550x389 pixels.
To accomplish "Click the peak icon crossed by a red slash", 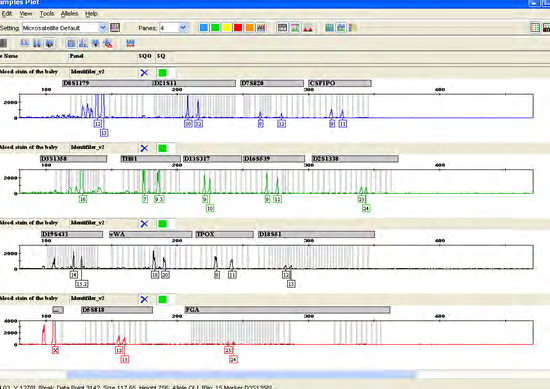I will 108,43.
